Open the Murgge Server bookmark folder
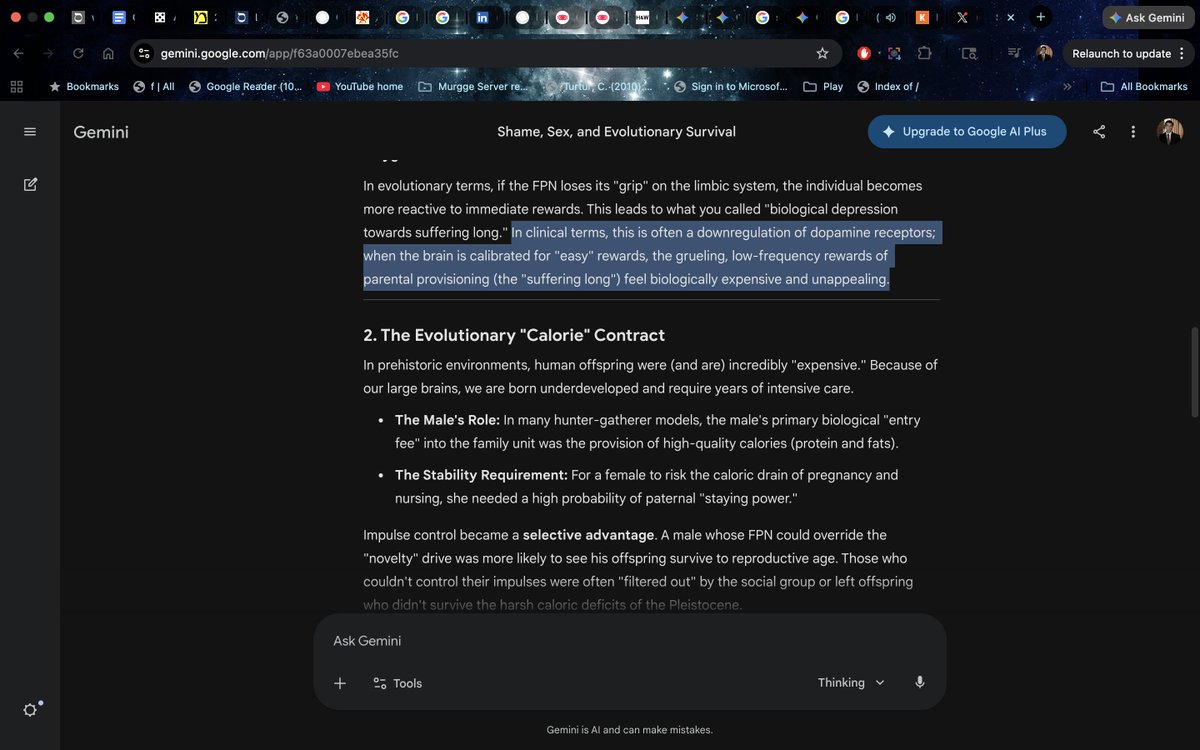 pos(473,87)
